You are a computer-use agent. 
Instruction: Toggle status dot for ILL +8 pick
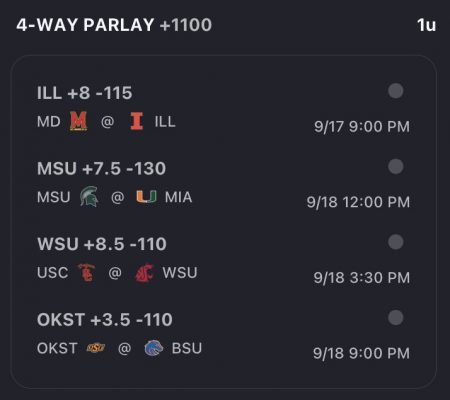[396, 91]
